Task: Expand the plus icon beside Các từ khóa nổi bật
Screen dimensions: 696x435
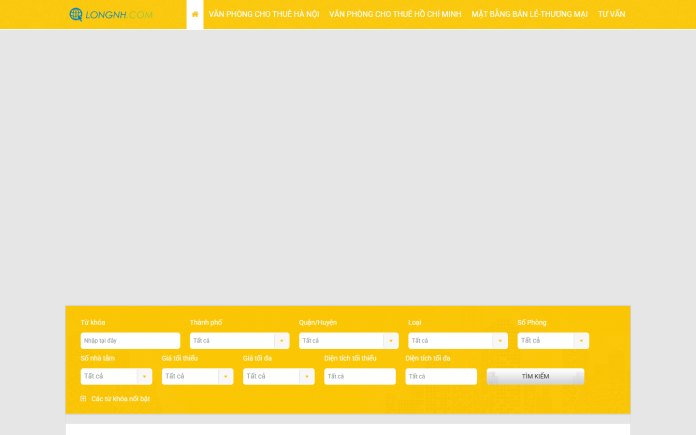Action: pos(83,399)
